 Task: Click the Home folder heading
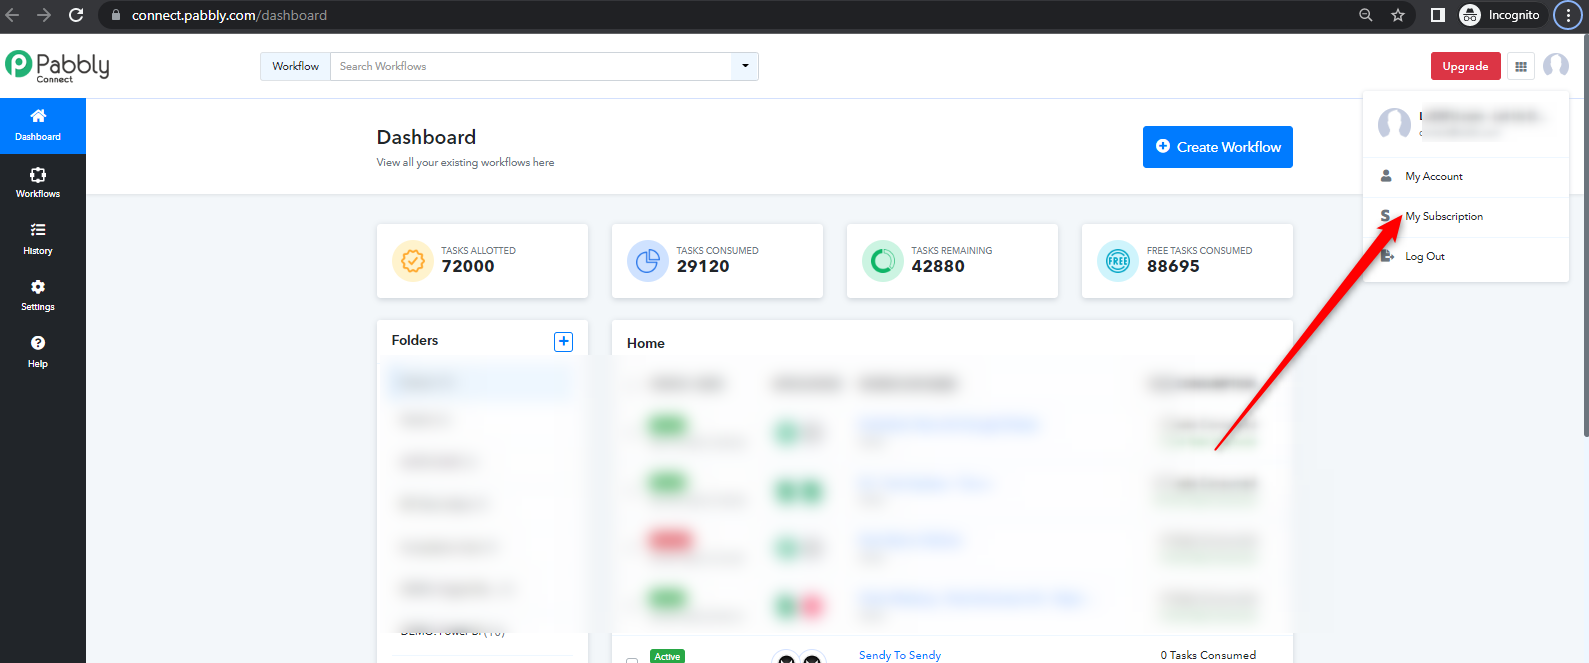(646, 343)
